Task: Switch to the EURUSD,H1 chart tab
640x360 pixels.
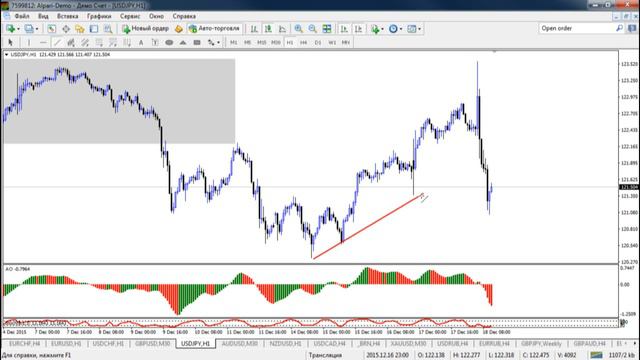Action: (x=66, y=344)
